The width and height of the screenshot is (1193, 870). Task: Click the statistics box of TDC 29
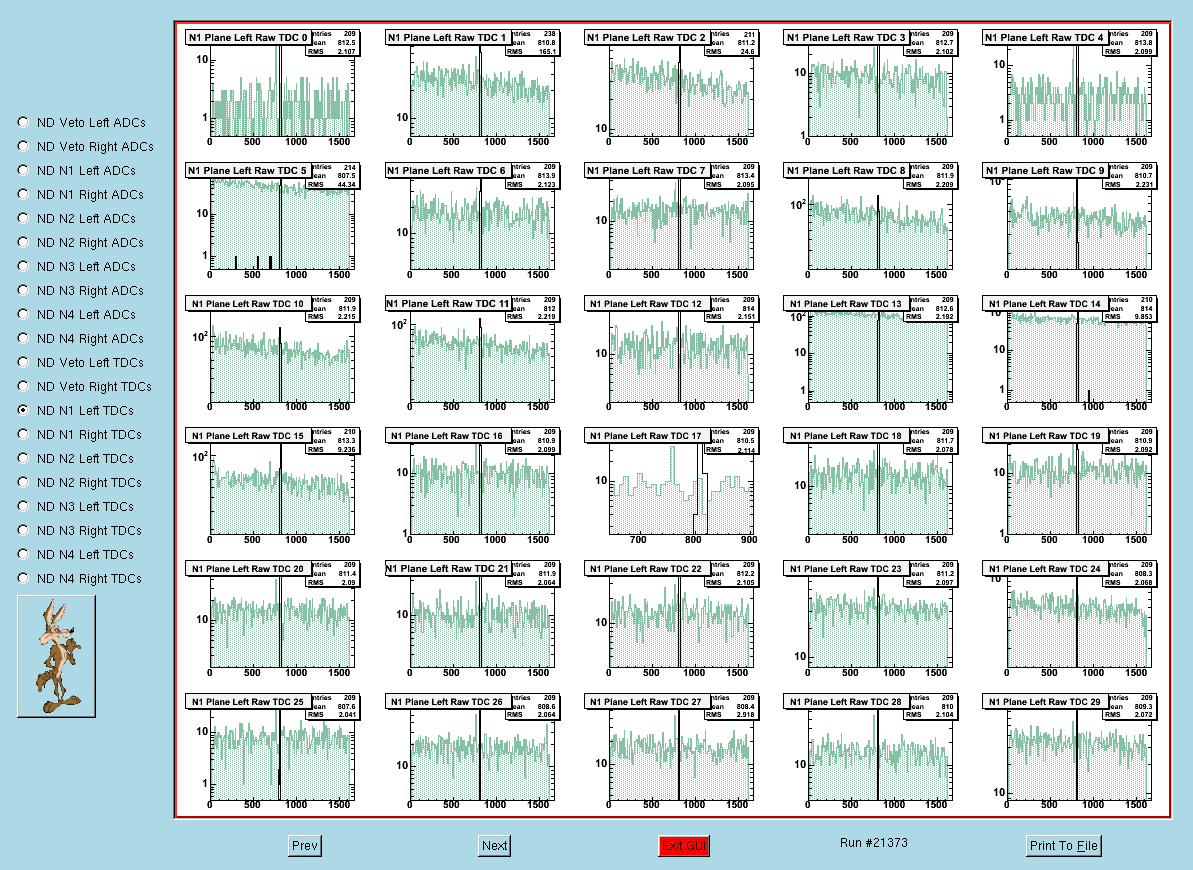coord(1131,706)
